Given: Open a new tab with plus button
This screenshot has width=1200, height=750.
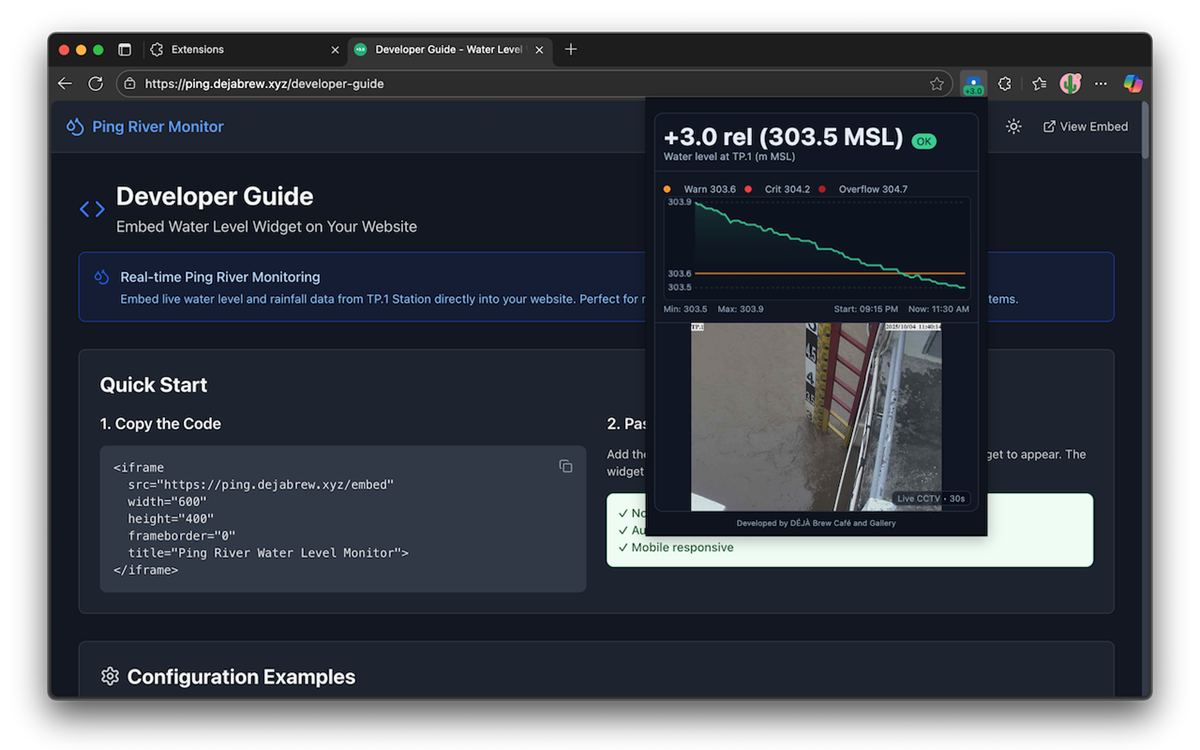Looking at the screenshot, I should (571, 49).
